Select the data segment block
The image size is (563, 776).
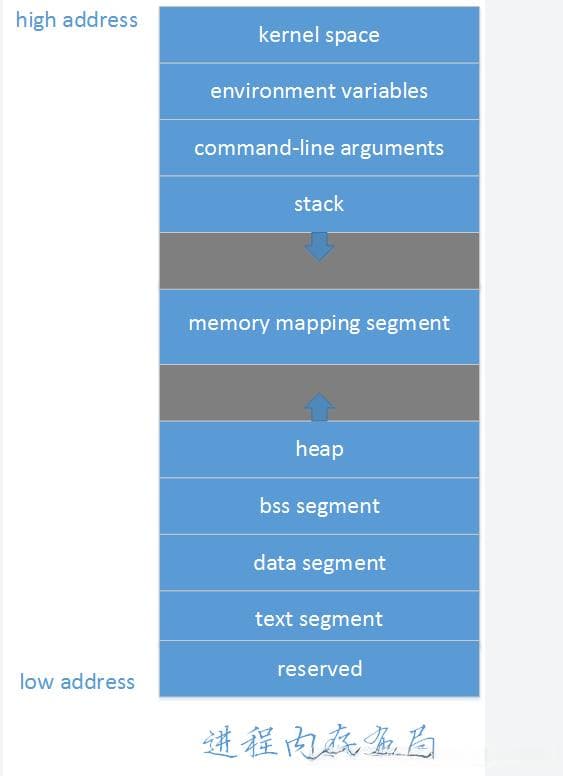(x=319, y=563)
